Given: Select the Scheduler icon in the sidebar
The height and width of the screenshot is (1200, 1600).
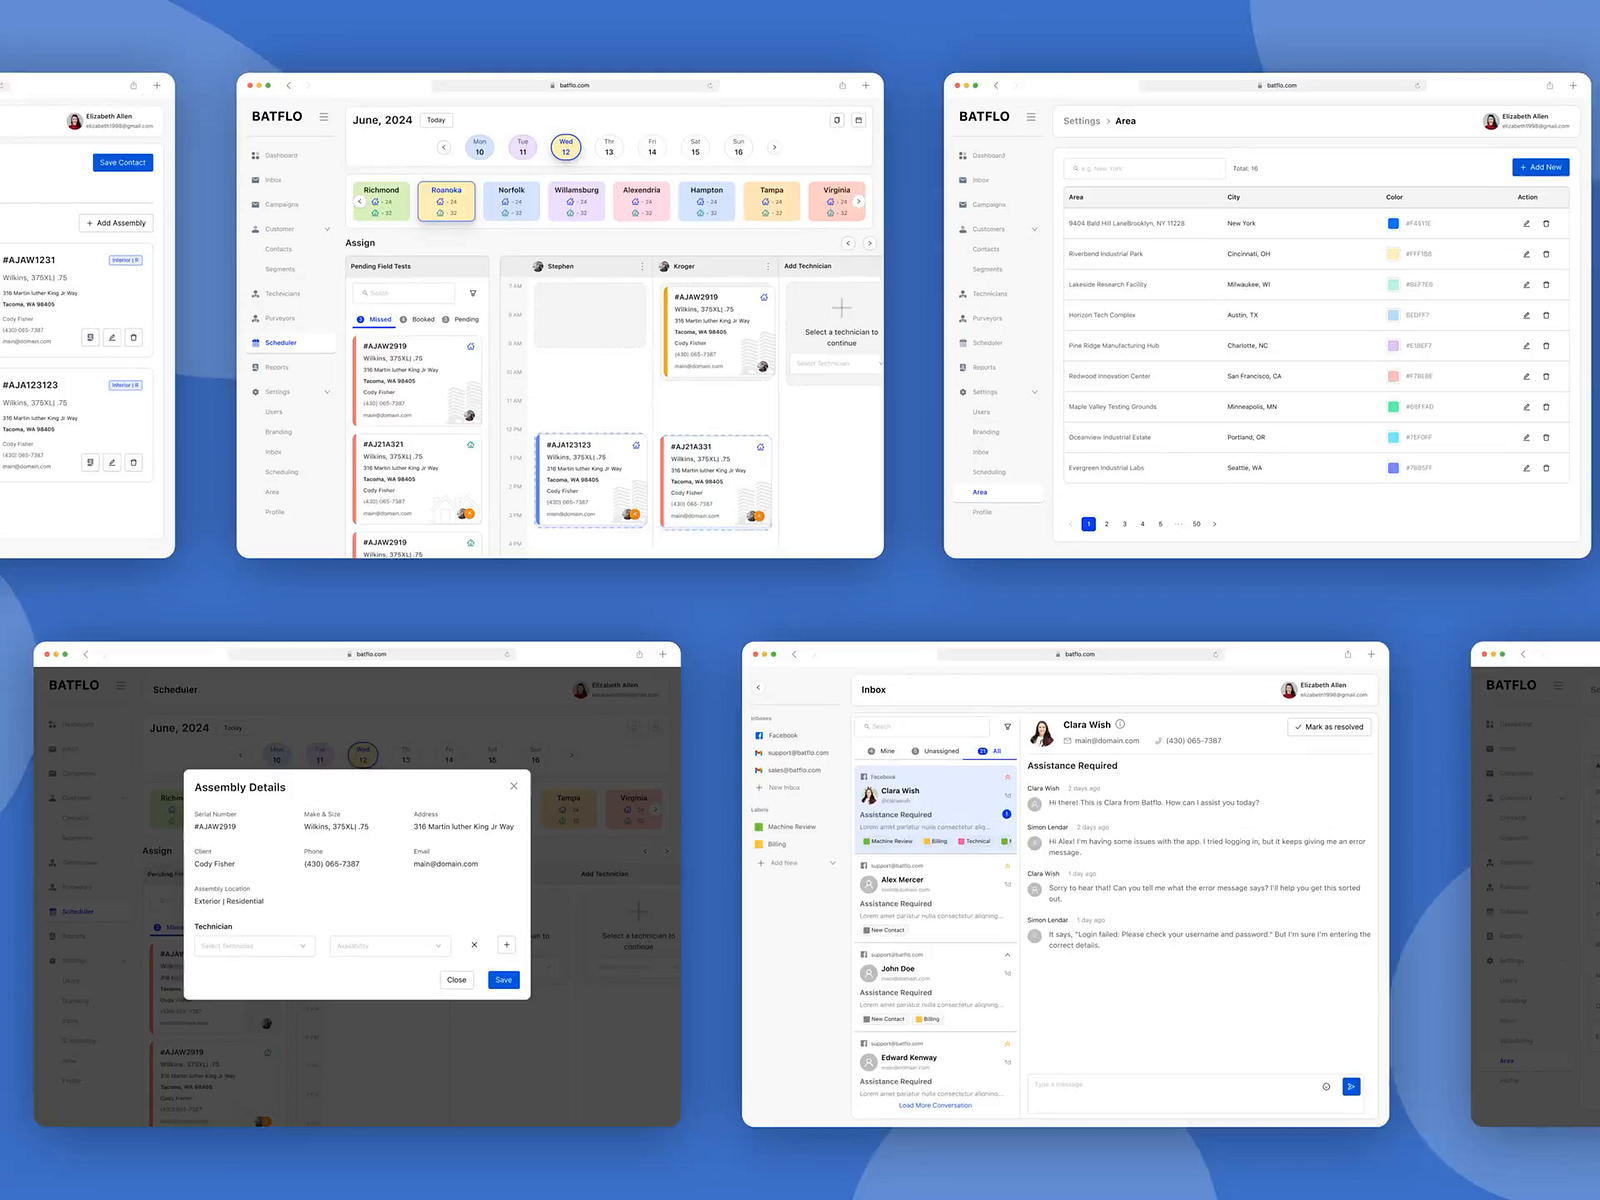Looking at the screenshot, I should 258,342.
